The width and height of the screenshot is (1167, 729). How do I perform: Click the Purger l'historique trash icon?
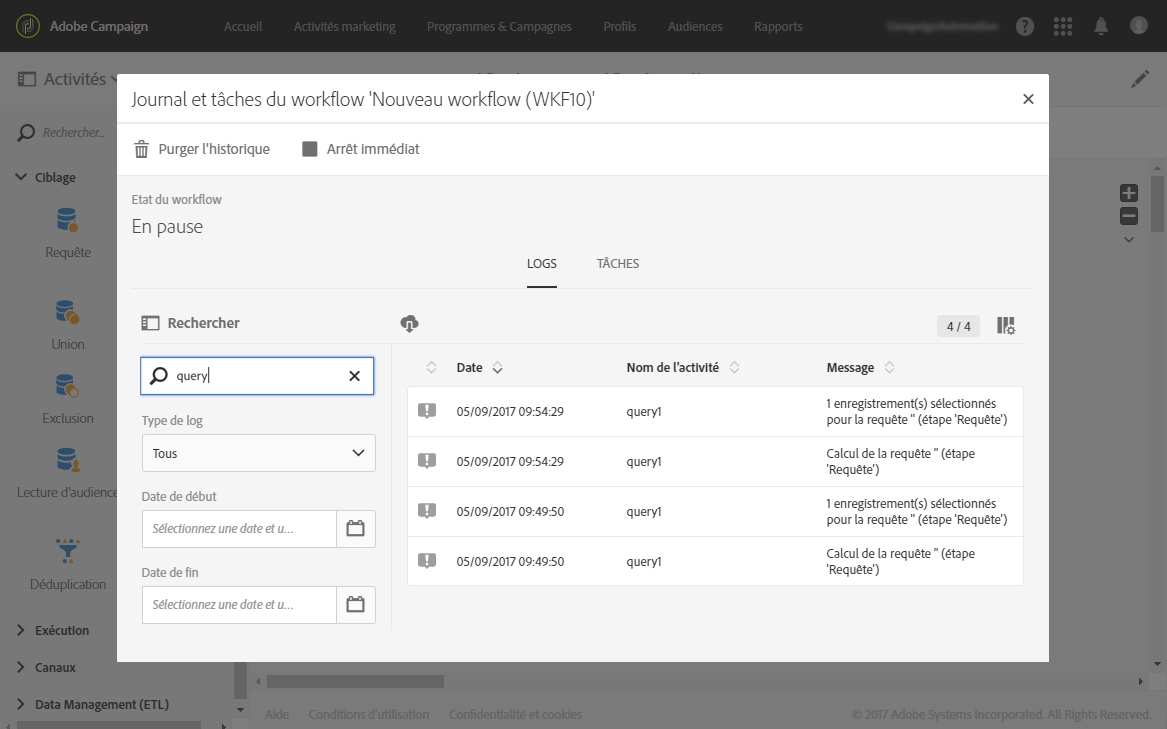(142, 149)
